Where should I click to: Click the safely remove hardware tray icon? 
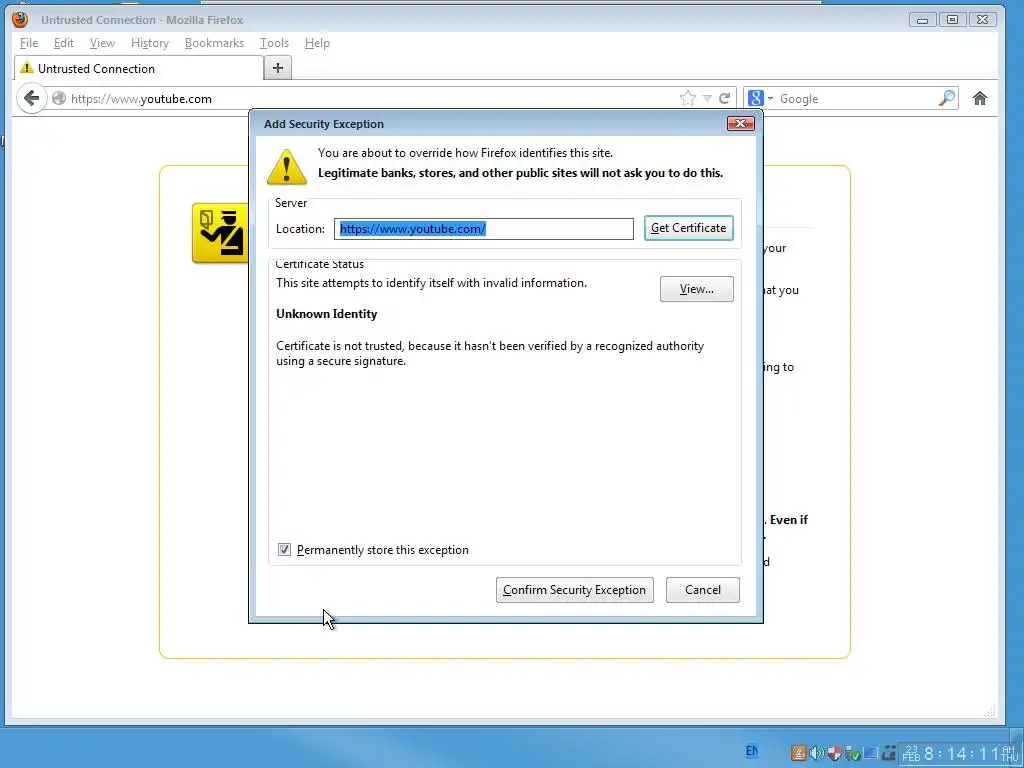852,753
